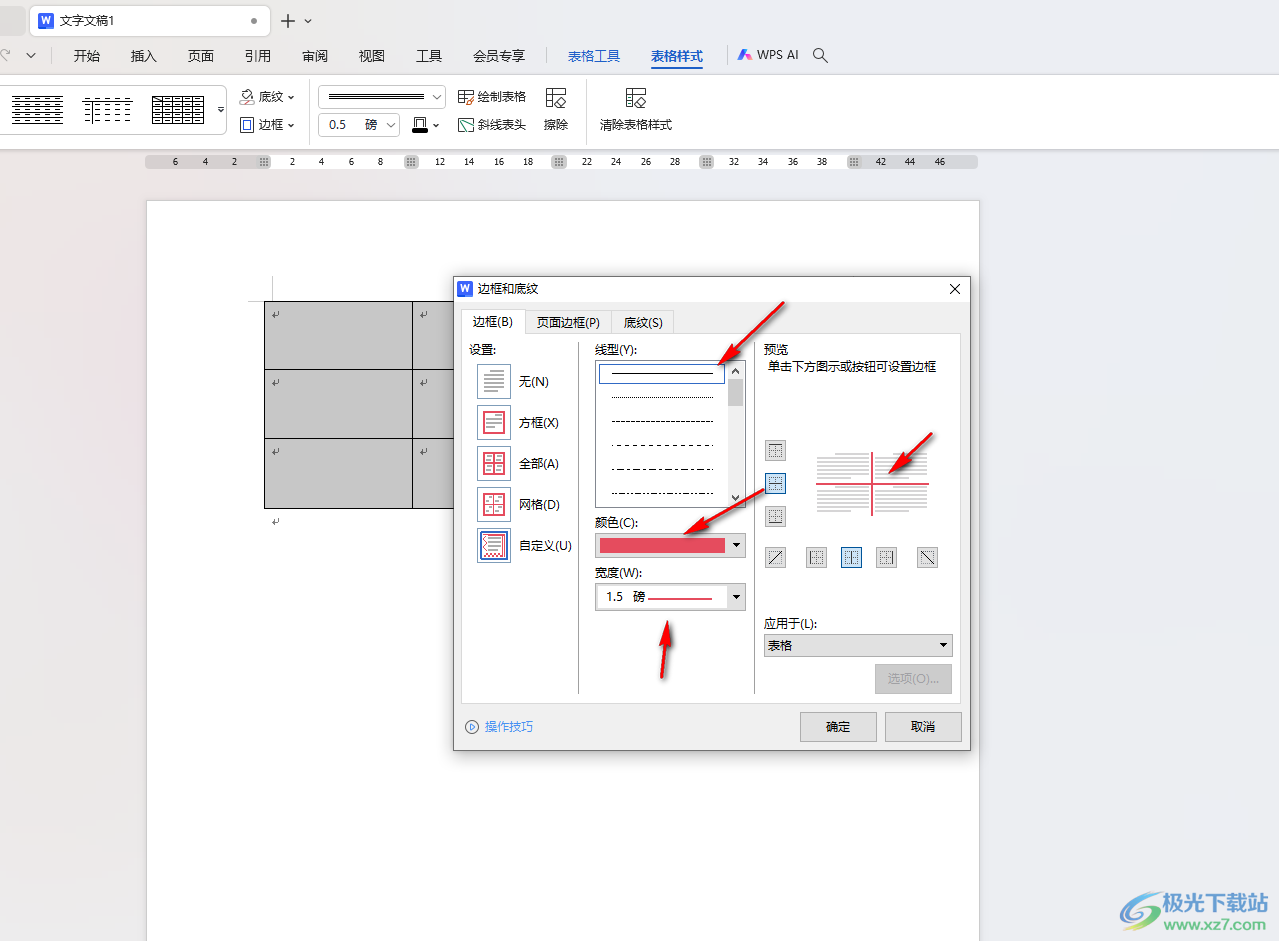Screen dimensions: 1279x941
Task: Open the 颜色(C) border color dropdown
Action: 670,545
